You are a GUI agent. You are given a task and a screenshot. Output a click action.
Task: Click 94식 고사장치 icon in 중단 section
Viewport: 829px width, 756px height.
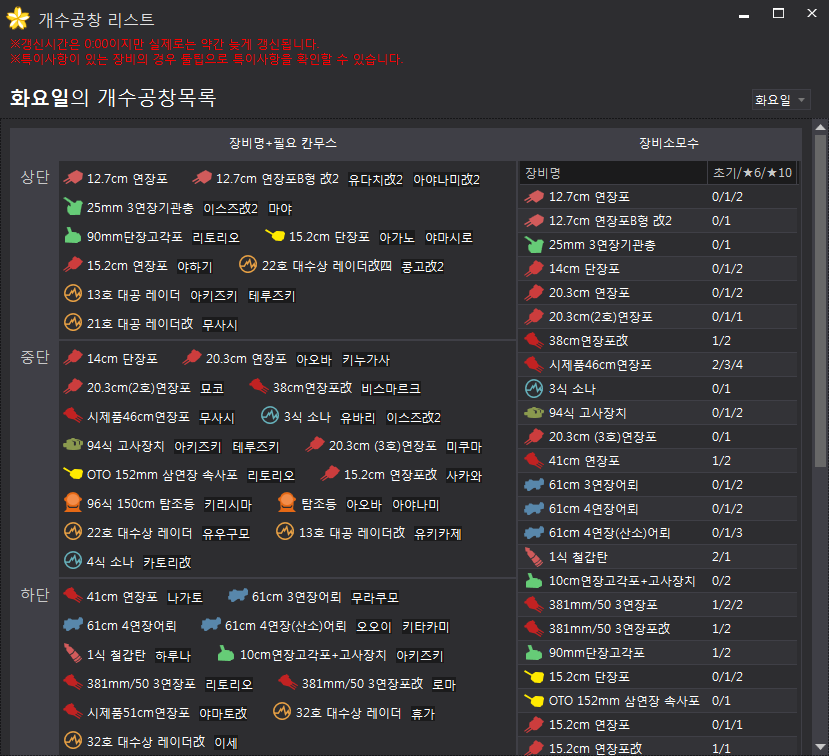72,446
